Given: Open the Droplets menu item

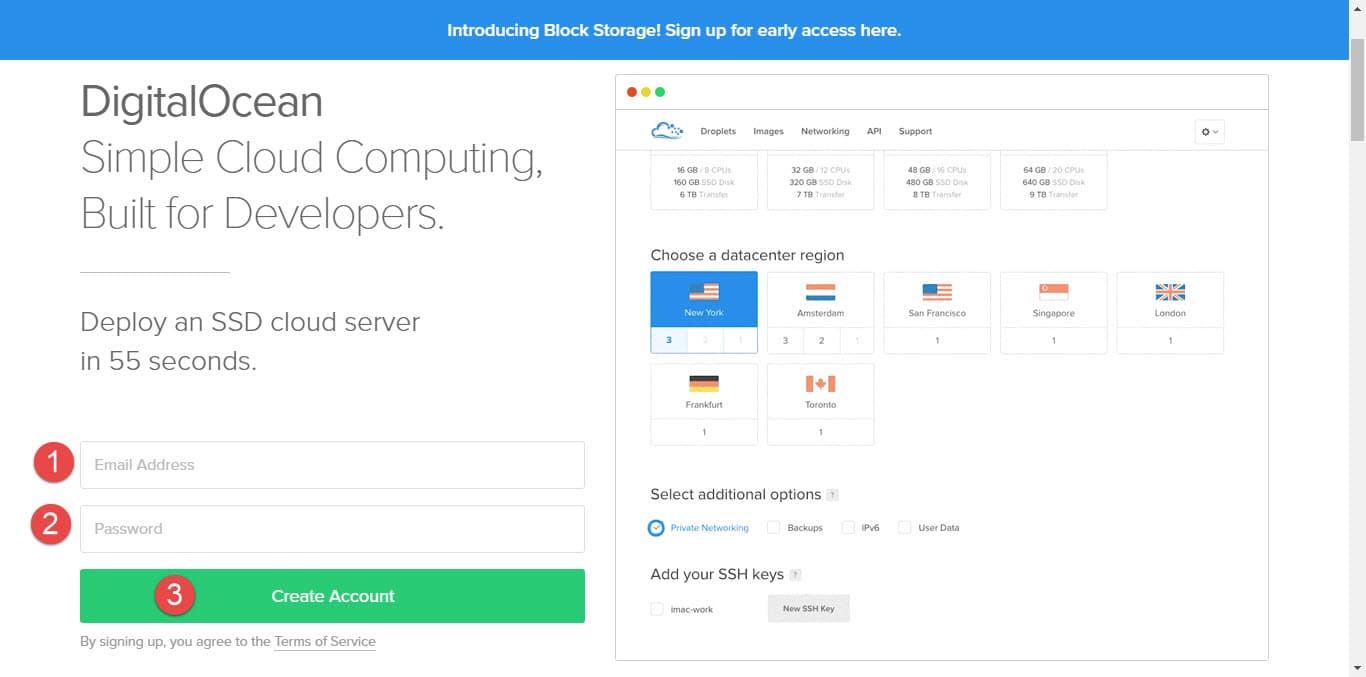Looking at the screenshot, I should click(x=718, y=131).
